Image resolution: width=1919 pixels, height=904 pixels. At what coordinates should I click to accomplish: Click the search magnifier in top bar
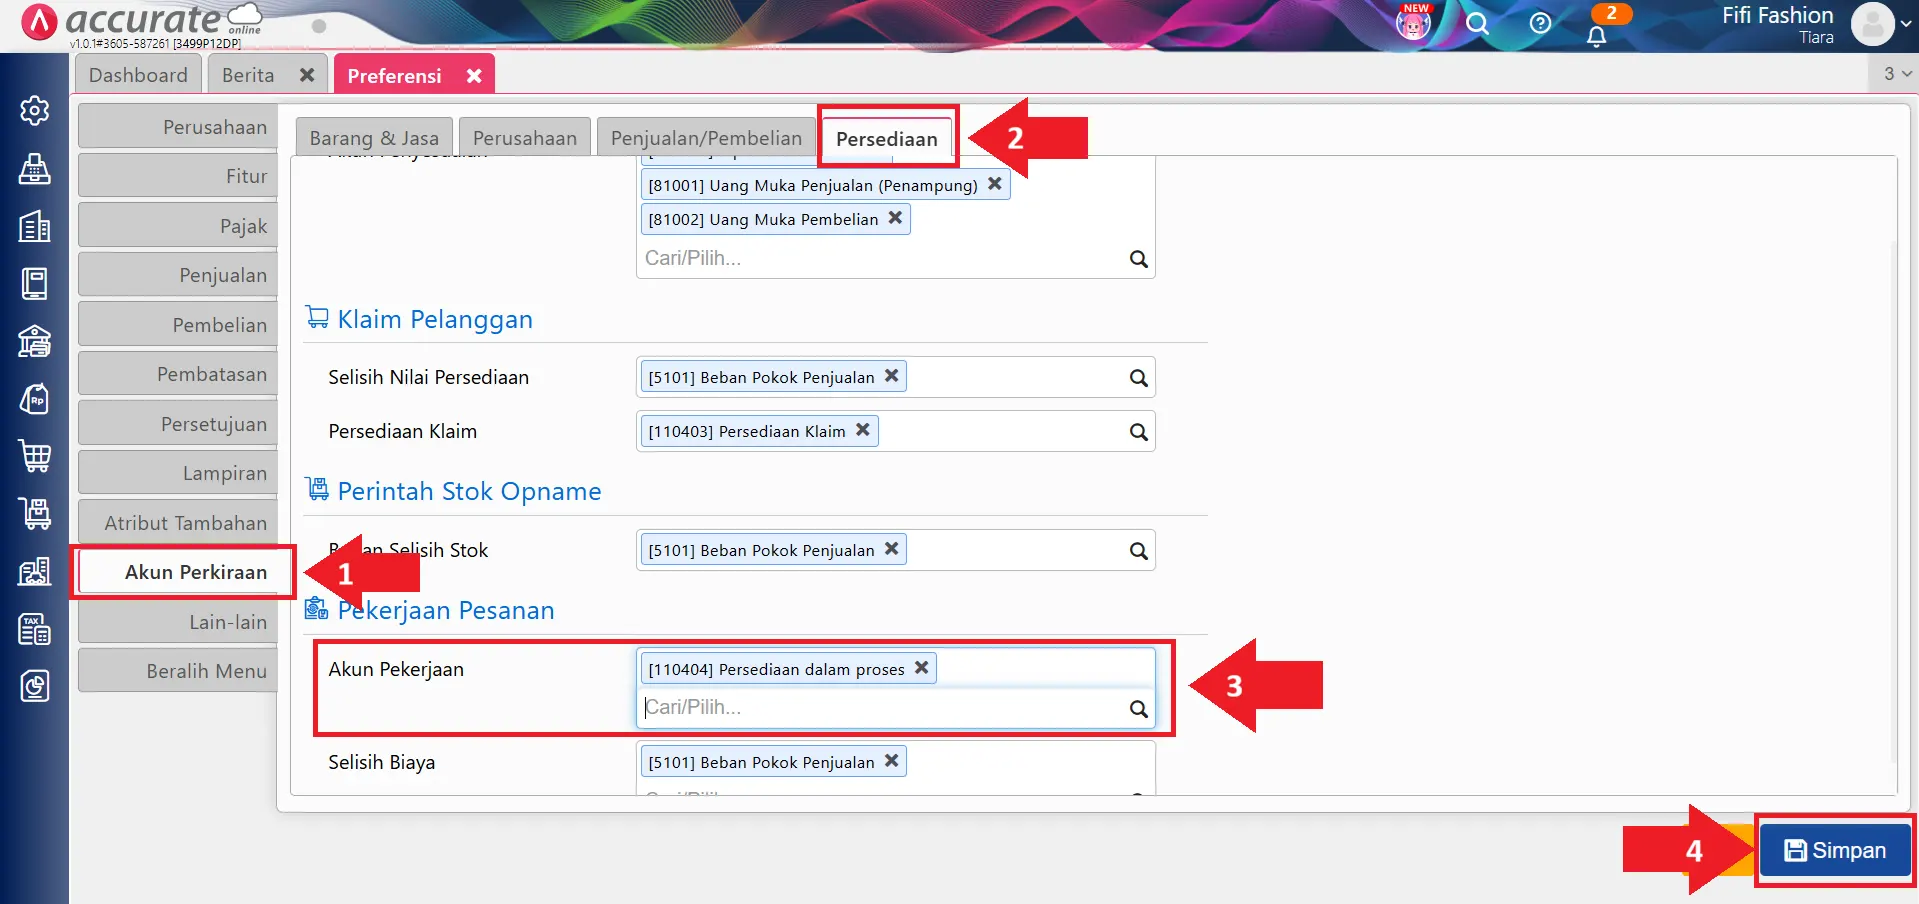coord(1477,23)
